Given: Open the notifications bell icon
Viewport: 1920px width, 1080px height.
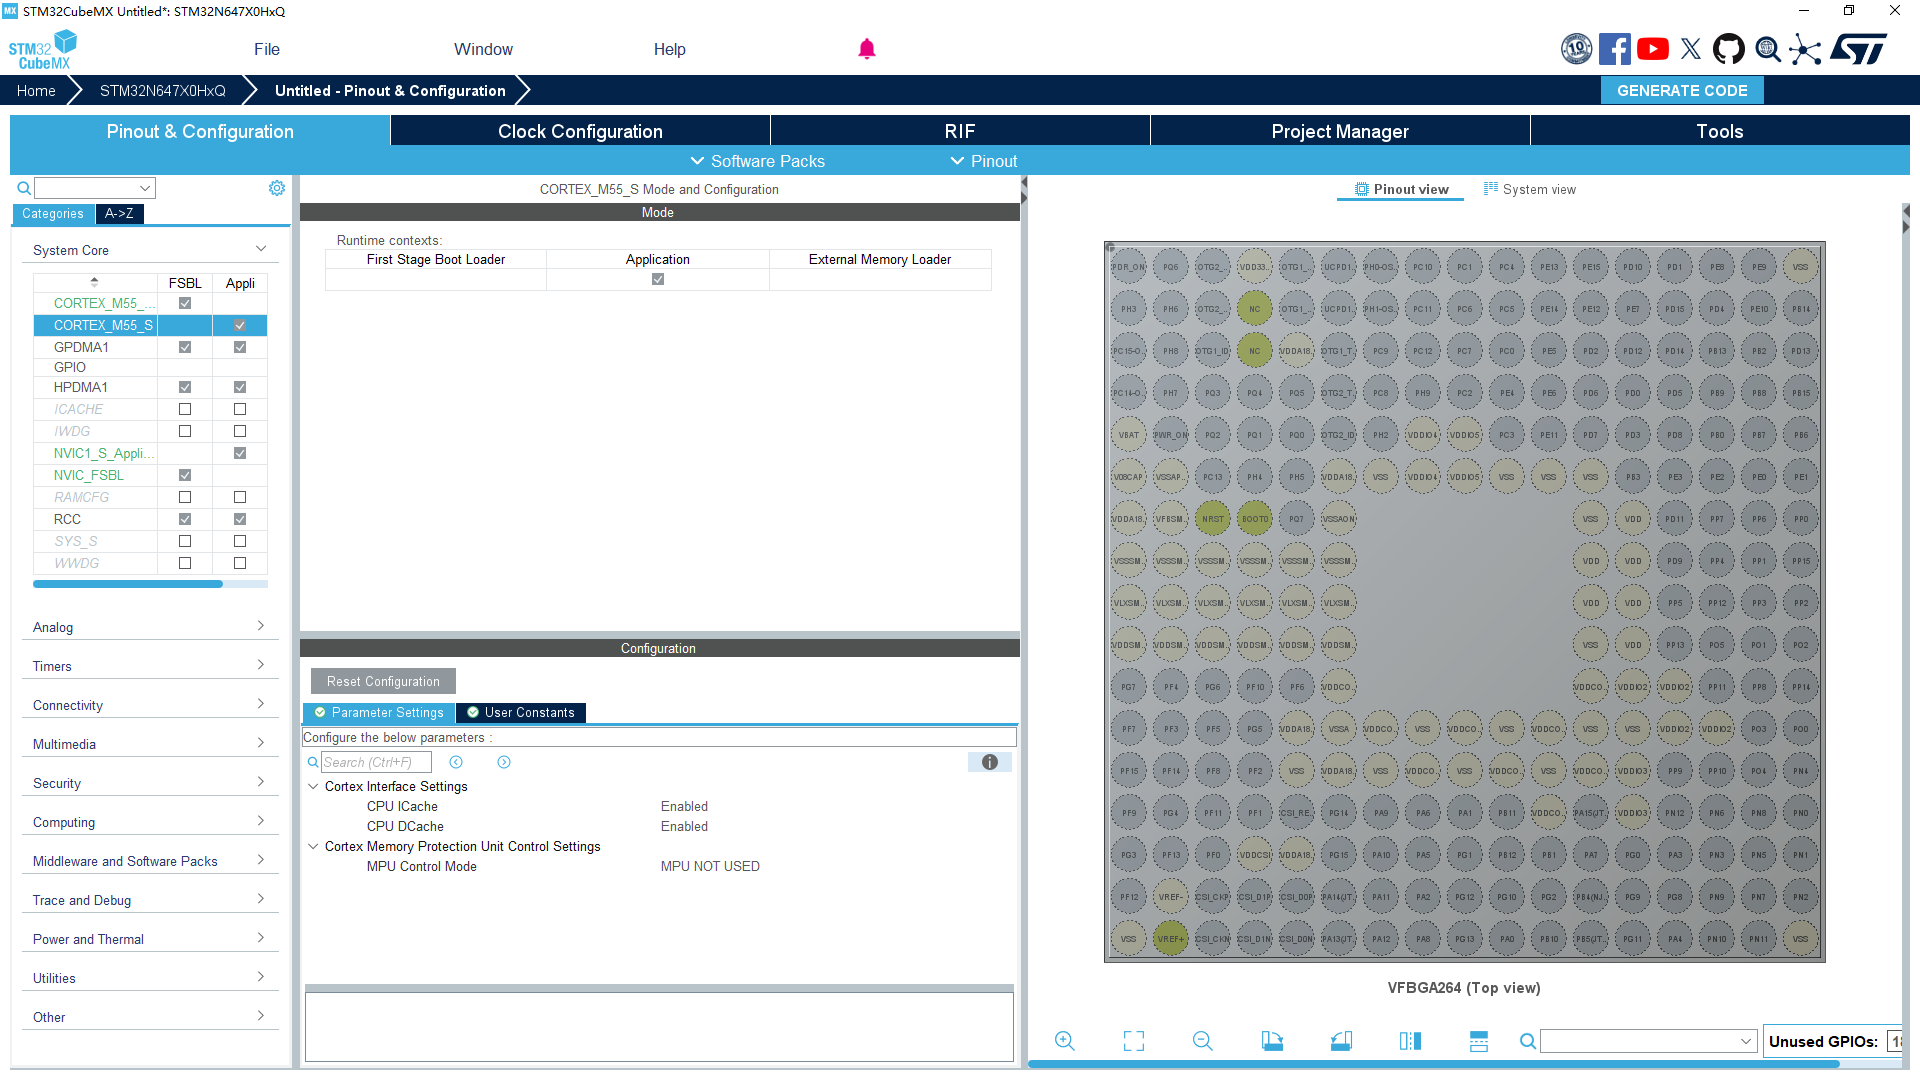Looking at the screenshot, I should [867, 49].
